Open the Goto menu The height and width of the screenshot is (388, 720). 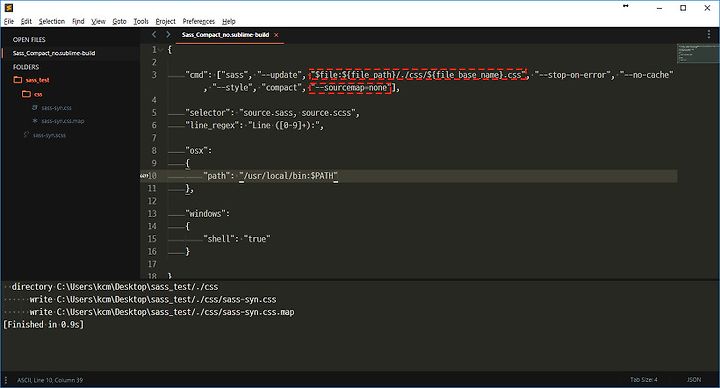point(119,21)
